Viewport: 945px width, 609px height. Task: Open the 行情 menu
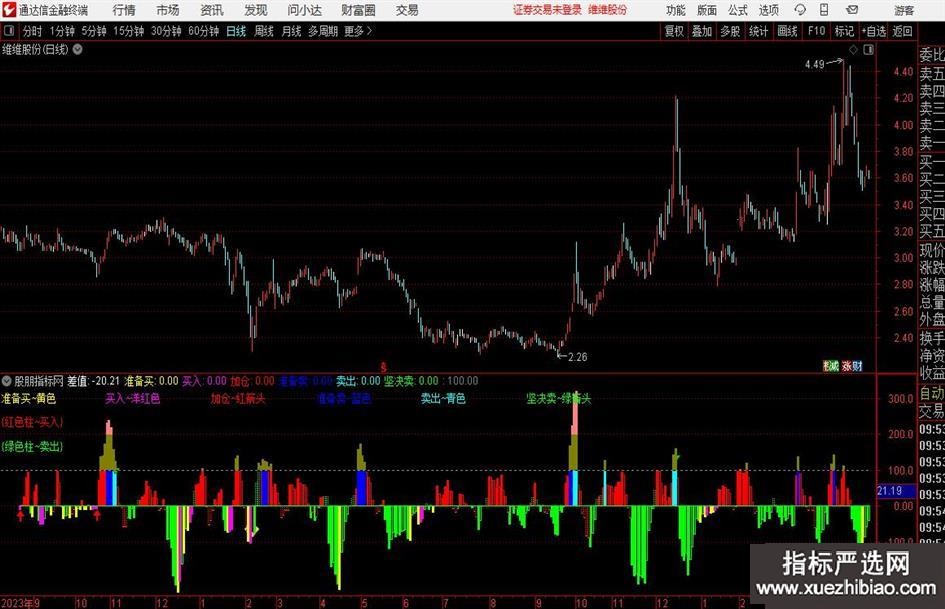pos(124,10)
